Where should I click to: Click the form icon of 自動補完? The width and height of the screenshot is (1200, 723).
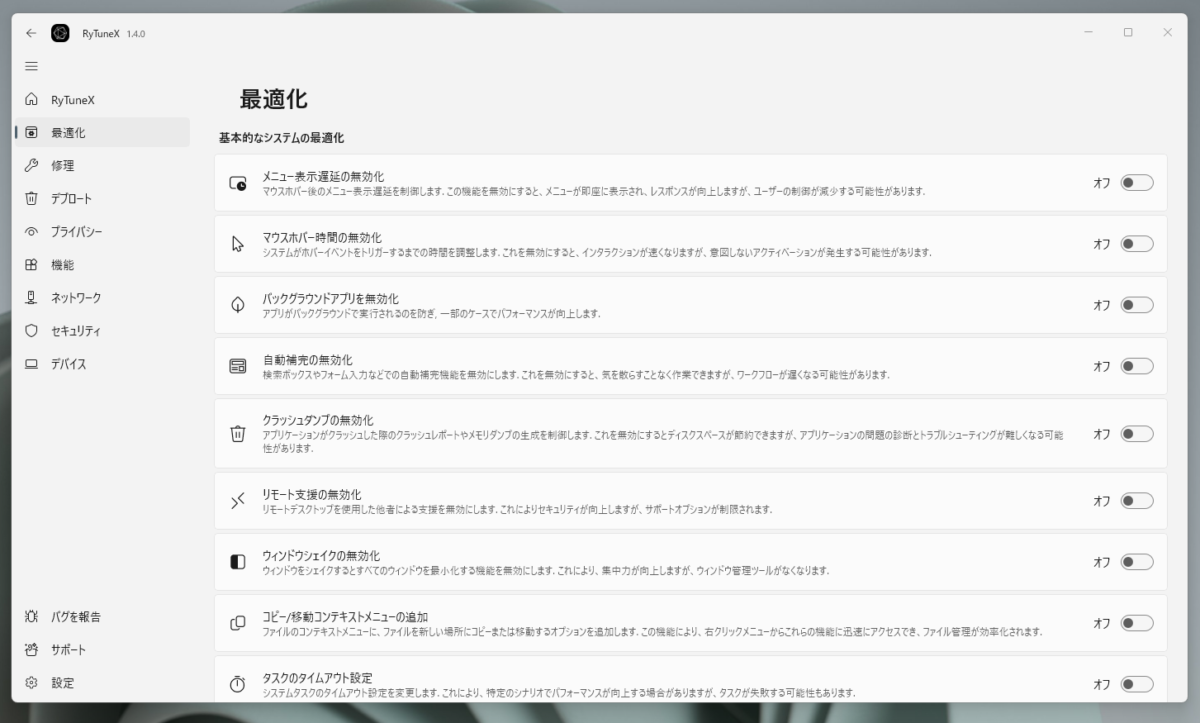[238, 366]
